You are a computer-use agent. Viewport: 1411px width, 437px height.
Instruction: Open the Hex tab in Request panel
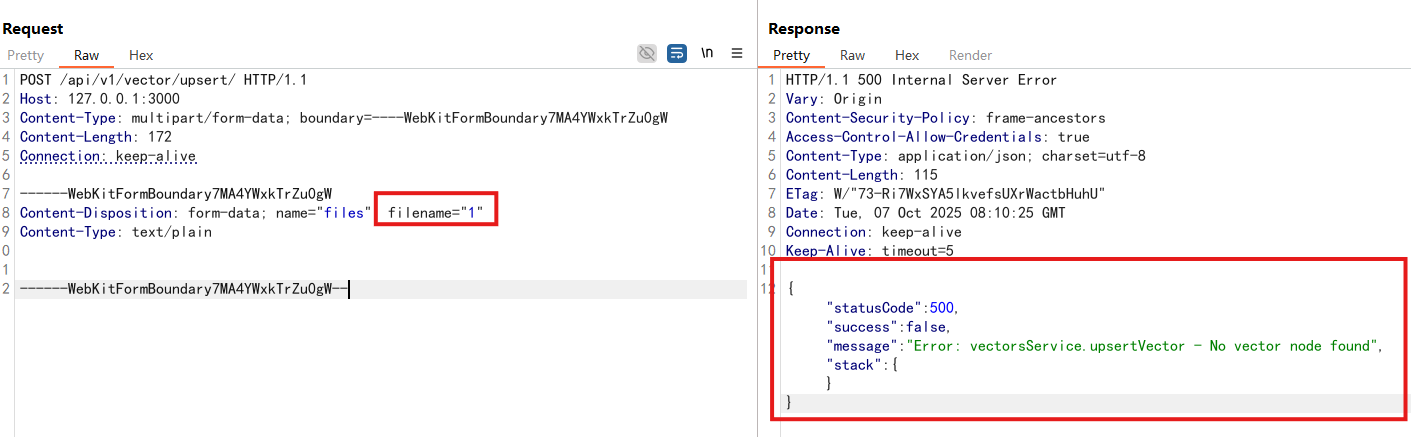pyautogui.click(x=141, y=55)
